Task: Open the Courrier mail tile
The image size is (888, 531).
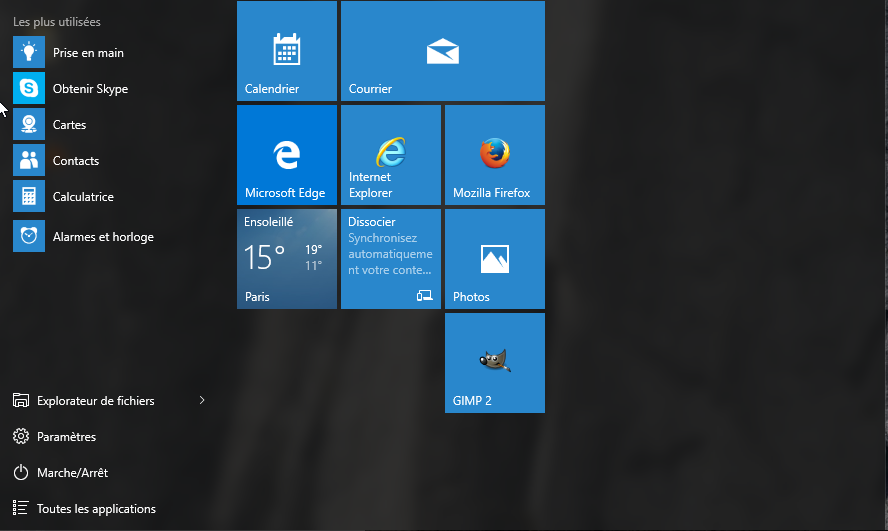Action: 443,51
